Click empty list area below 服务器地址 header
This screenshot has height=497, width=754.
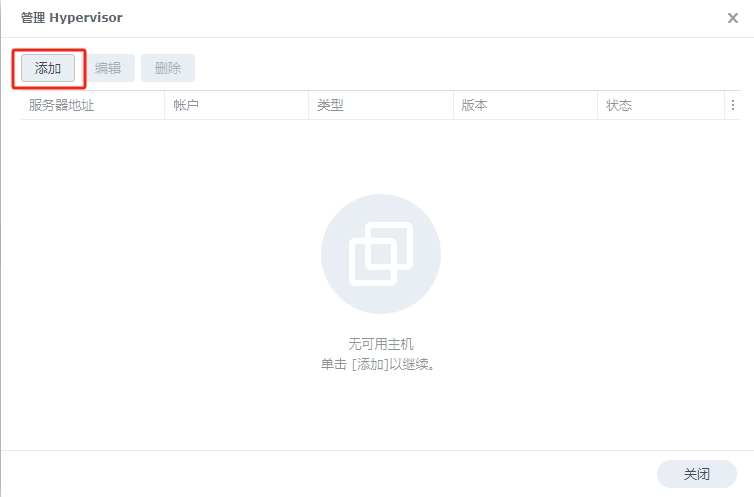coord(90,180)
